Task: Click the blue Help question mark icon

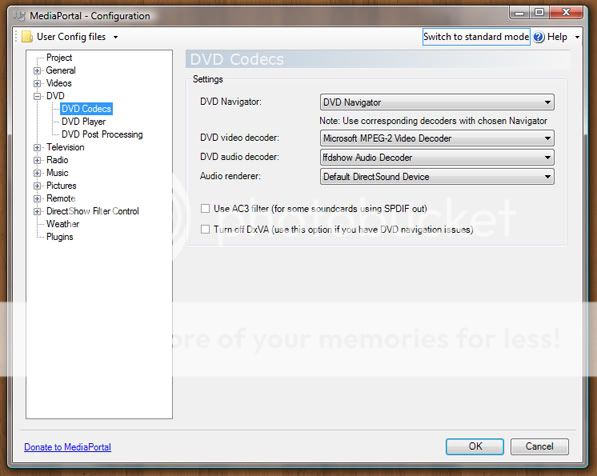Action: tap(539, 37)
